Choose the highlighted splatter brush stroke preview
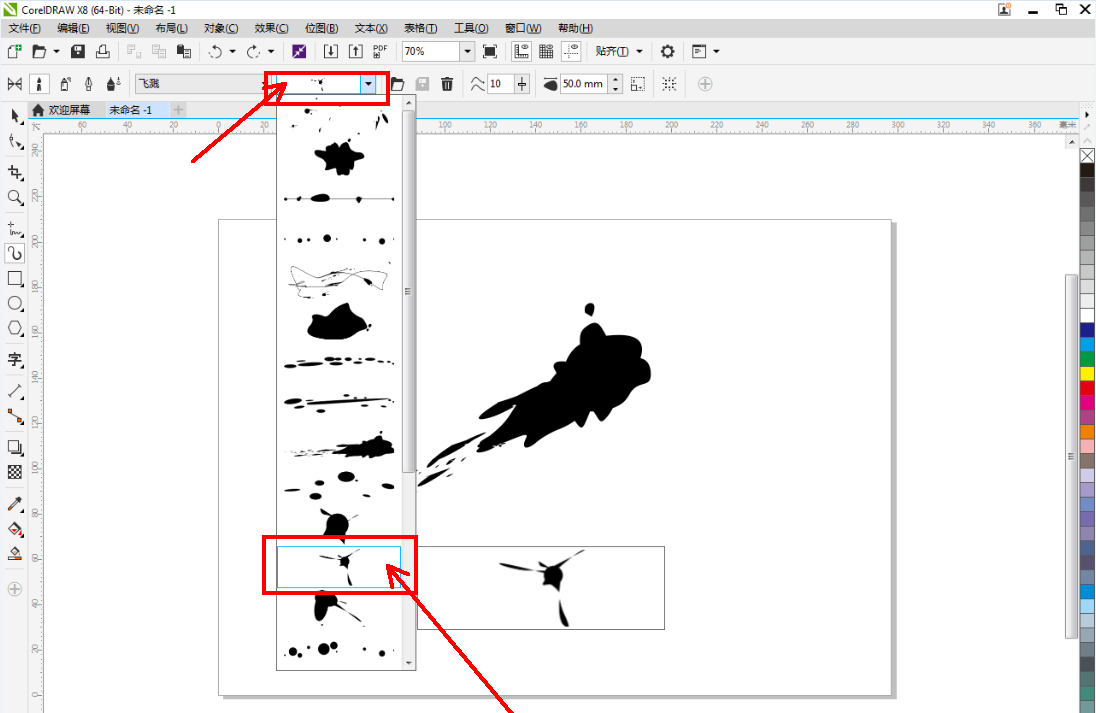 [x=339, y=567]
